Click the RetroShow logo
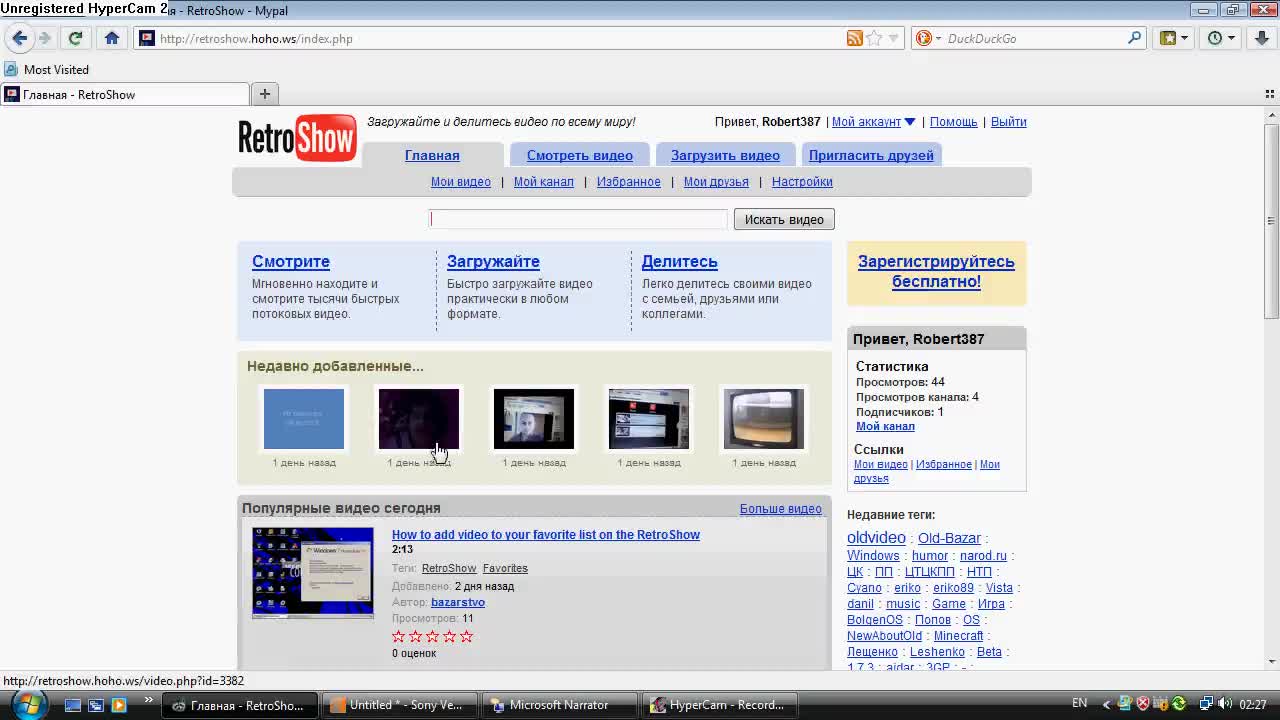Image resolution: width=1280 pixels, height=720 pixels. pos(297,138)
